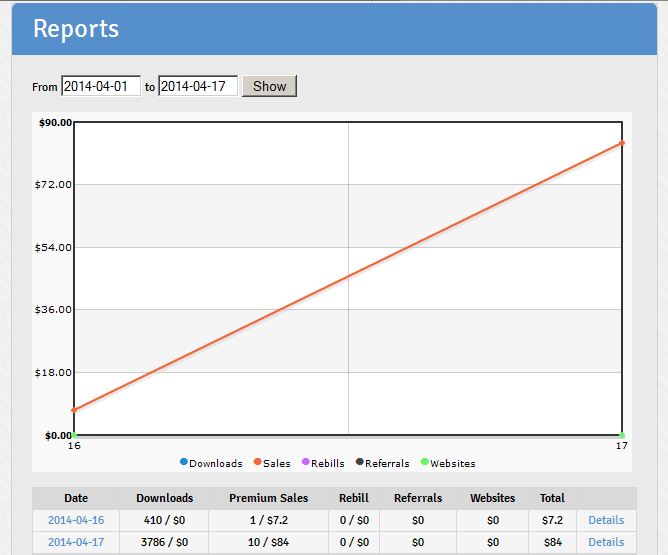
Task: Focus the To date field showing 2014-04-17
Action: point(197,86)
